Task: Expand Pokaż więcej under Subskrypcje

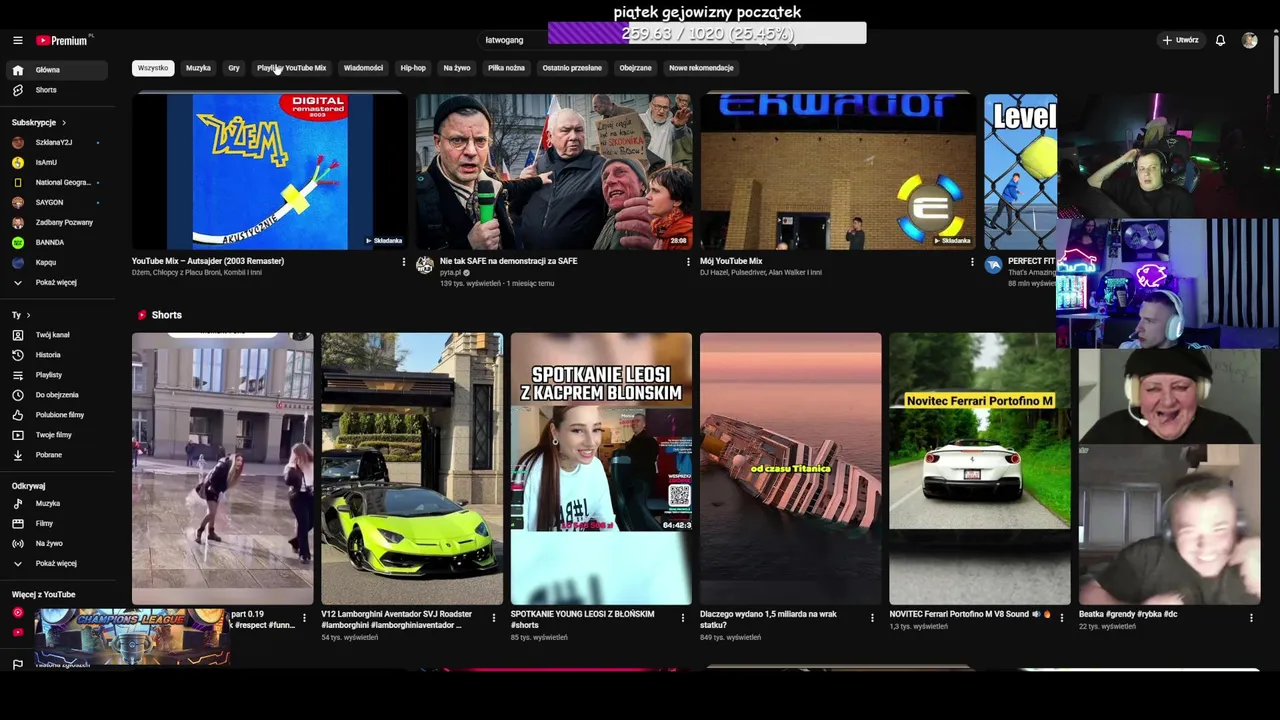Action: click(57, 282)
